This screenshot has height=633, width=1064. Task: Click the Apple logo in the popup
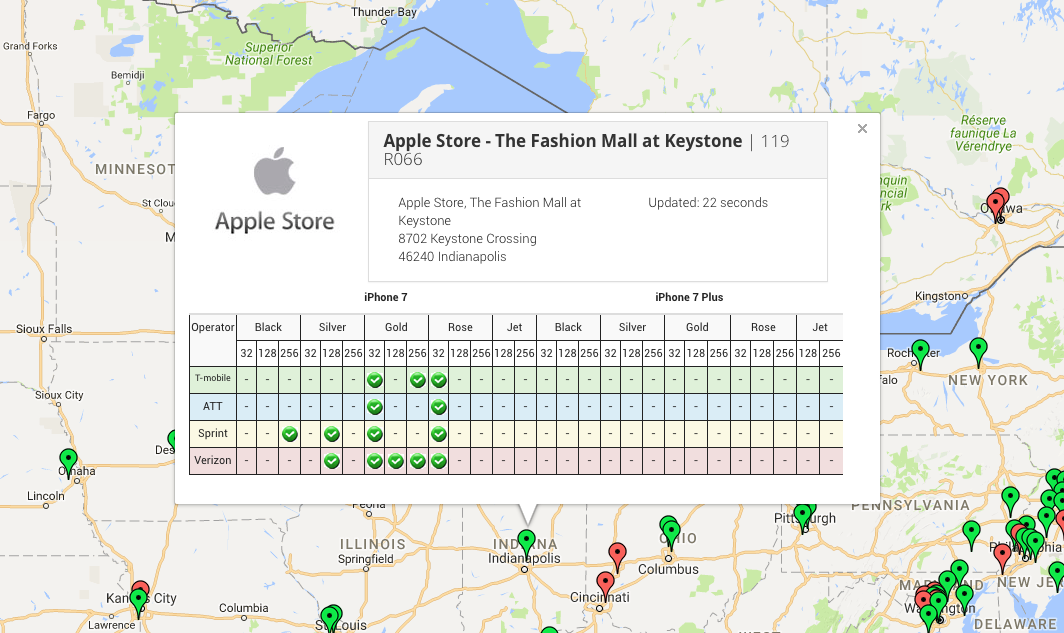(x=274, y=171)
